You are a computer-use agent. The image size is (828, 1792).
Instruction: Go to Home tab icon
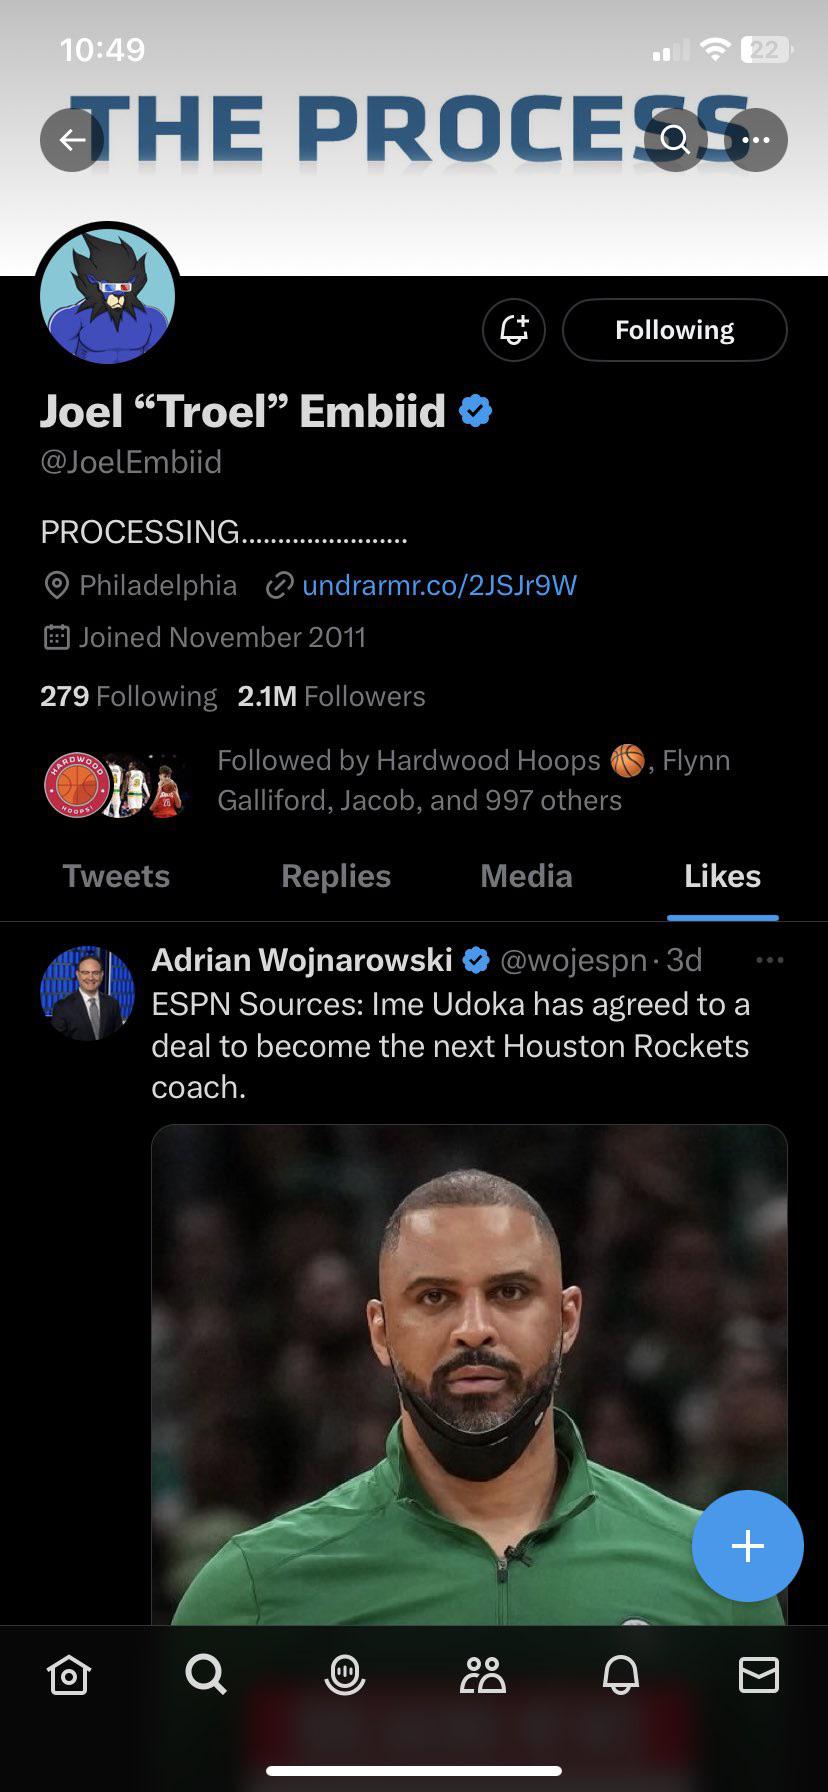69,1674
